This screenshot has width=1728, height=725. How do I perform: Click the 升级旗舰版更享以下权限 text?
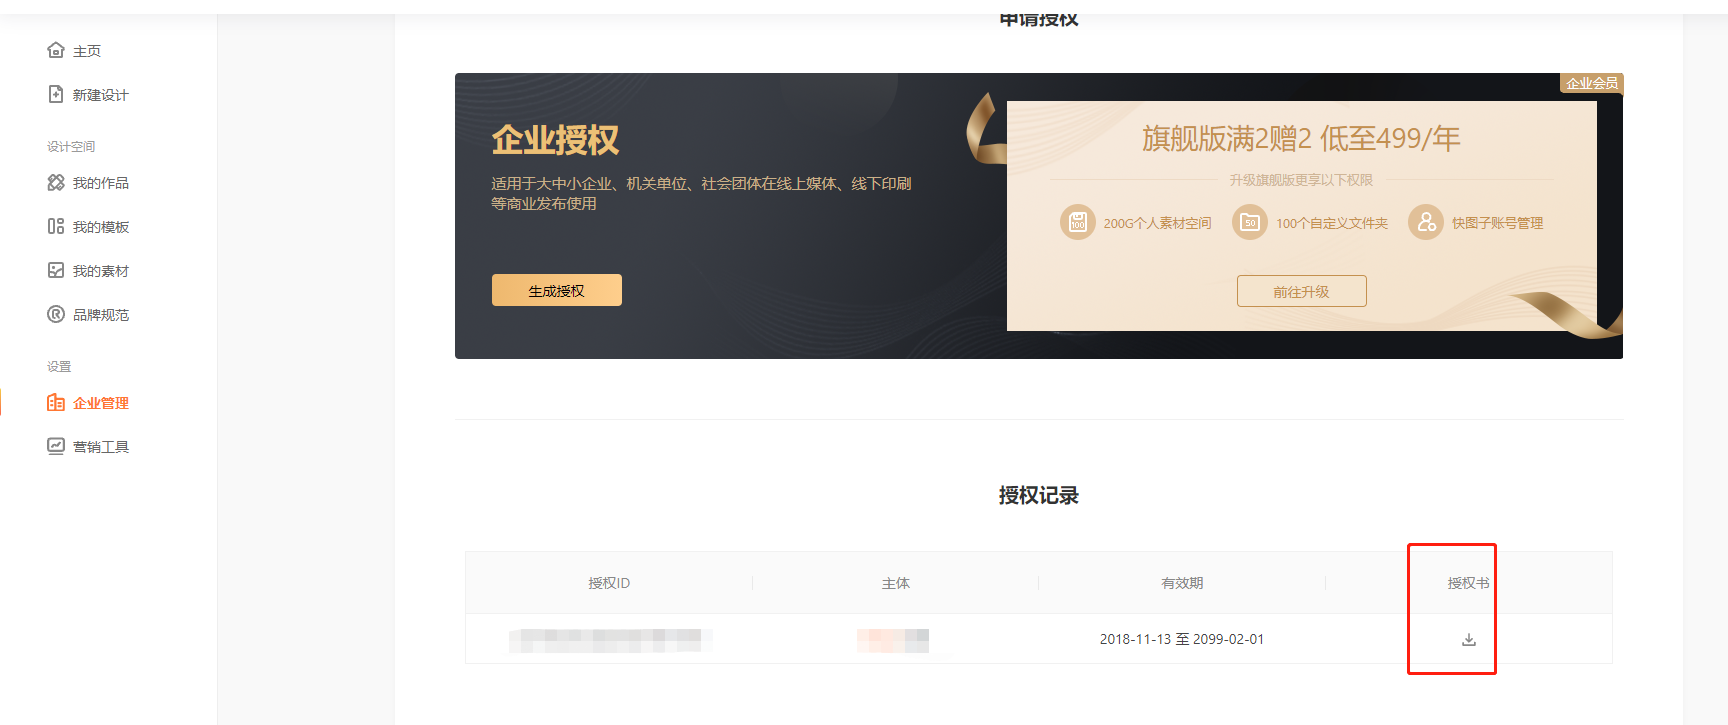pos(1301,180)
